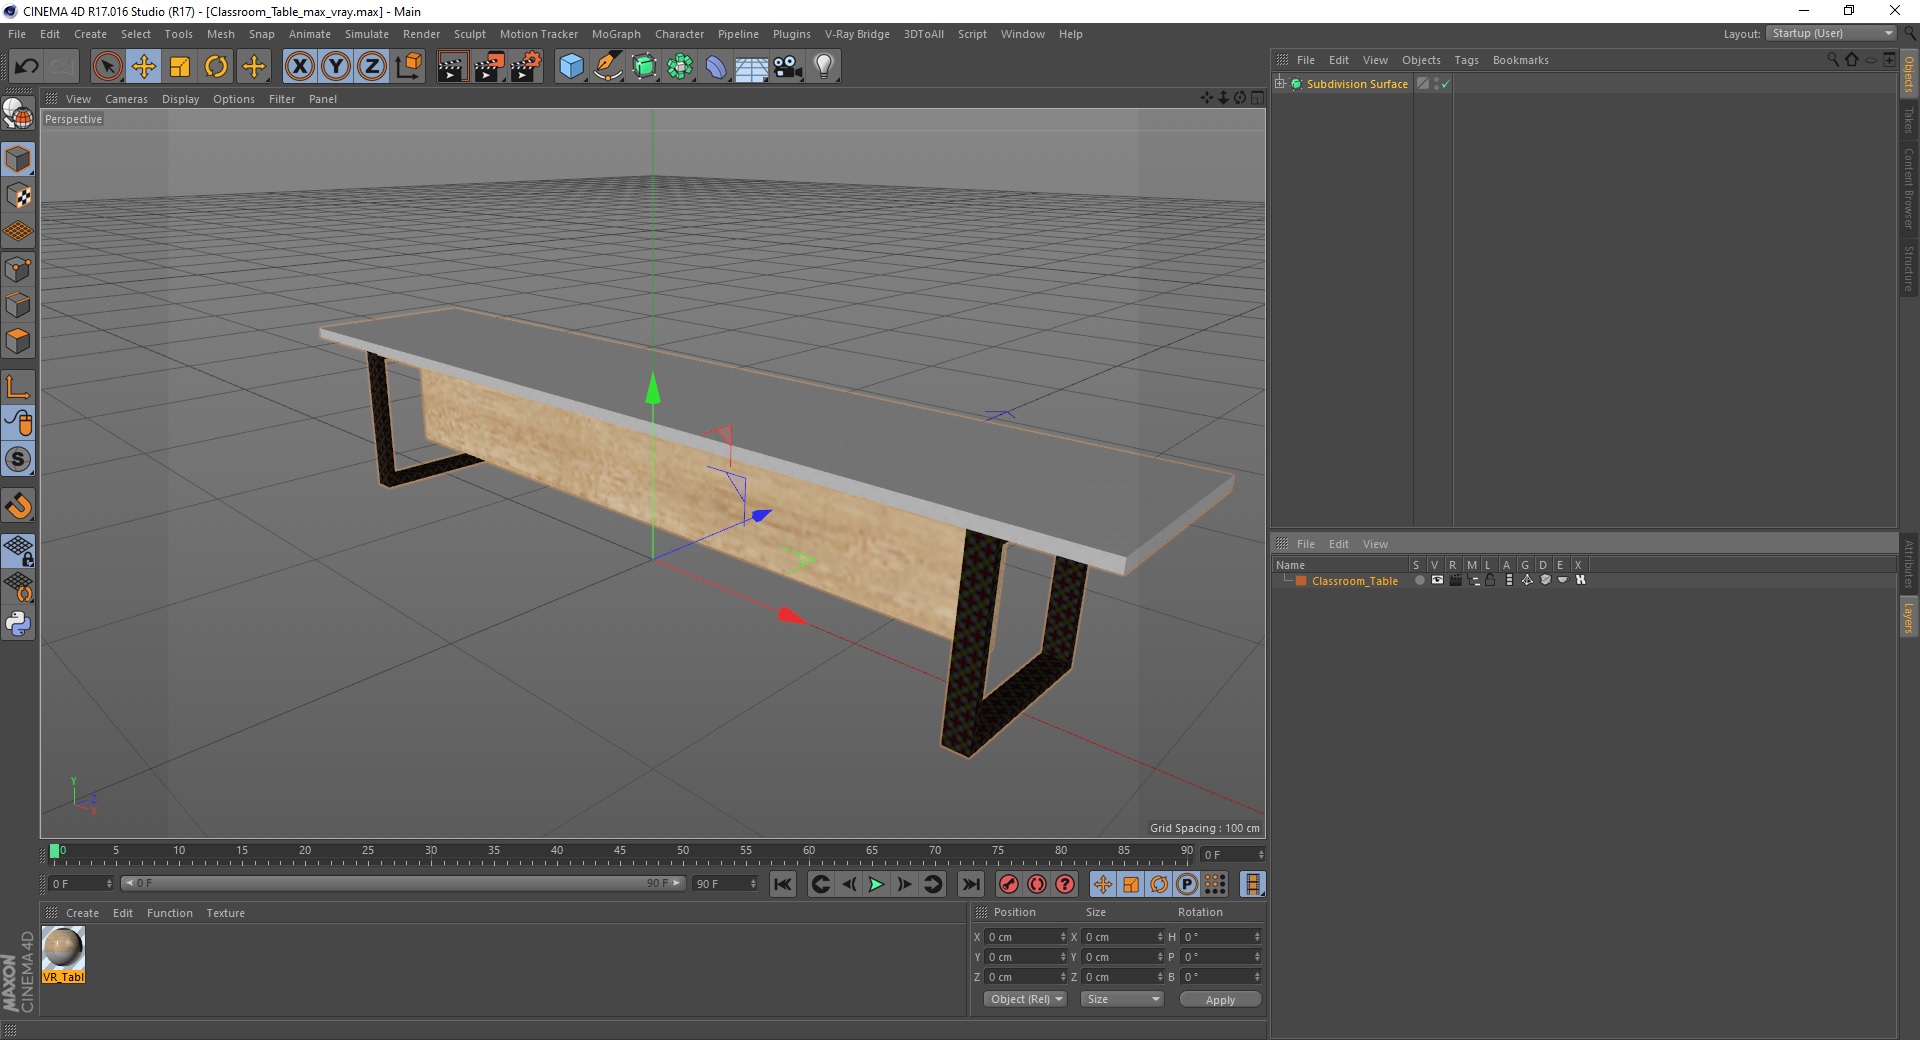This screenshot has height=1040, width=1920.
Task: Select Edges mode
Action: point(18,305)
